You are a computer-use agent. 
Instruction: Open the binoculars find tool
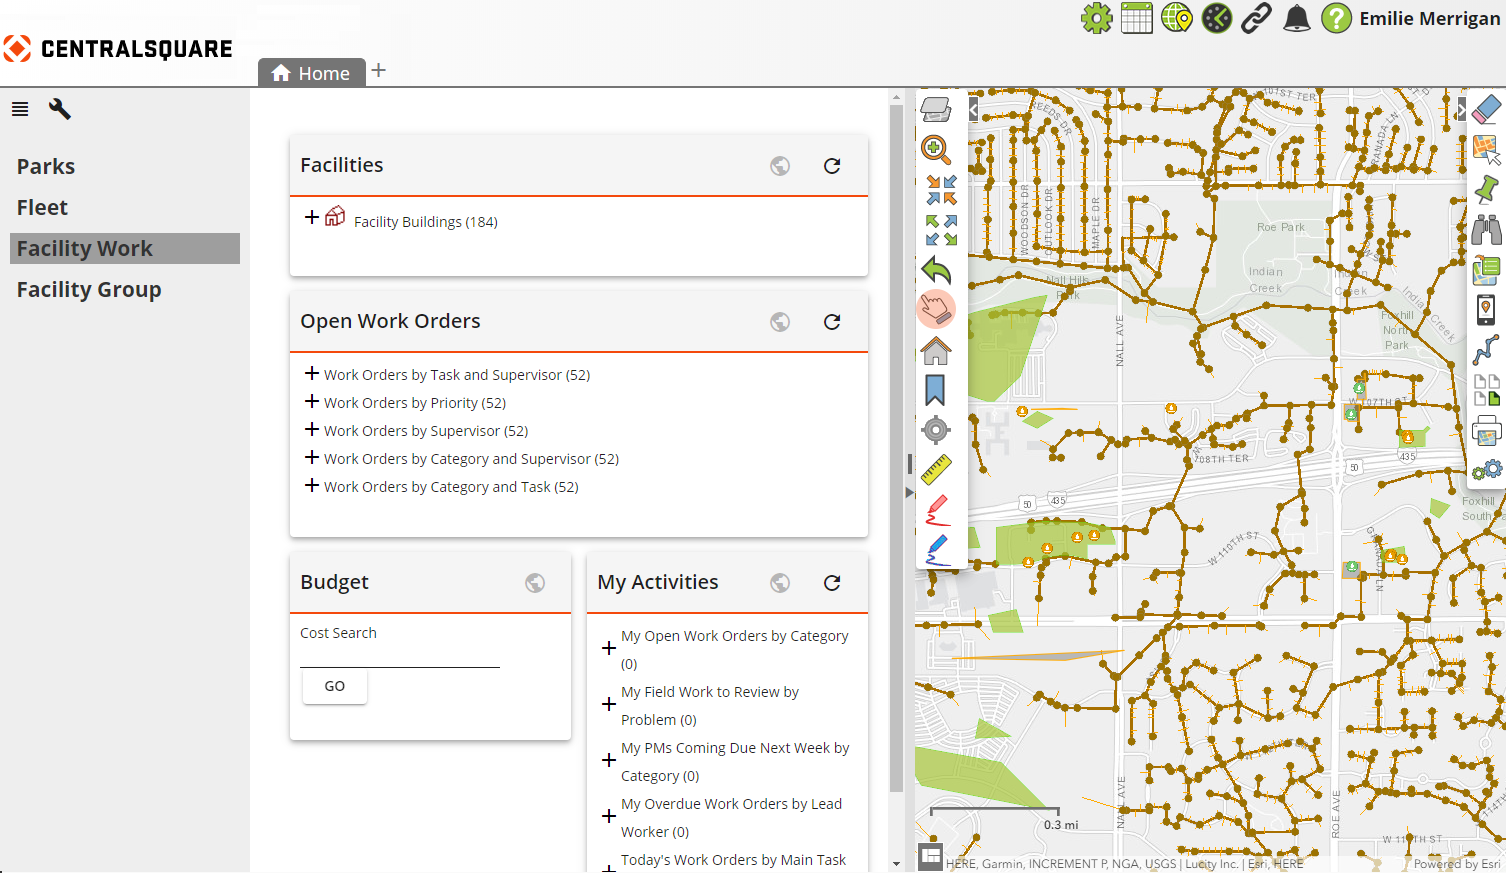tap(1487, 229)
